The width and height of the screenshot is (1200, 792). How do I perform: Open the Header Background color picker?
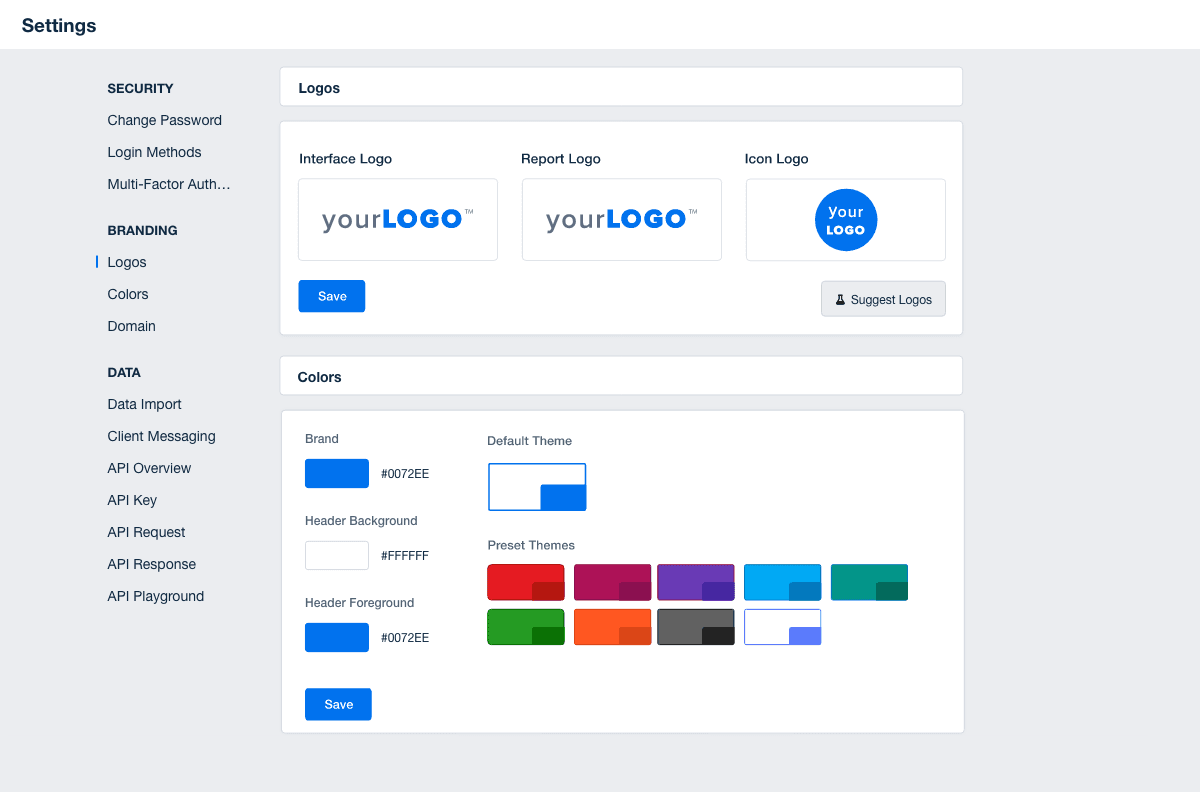(x=336, y=555)
